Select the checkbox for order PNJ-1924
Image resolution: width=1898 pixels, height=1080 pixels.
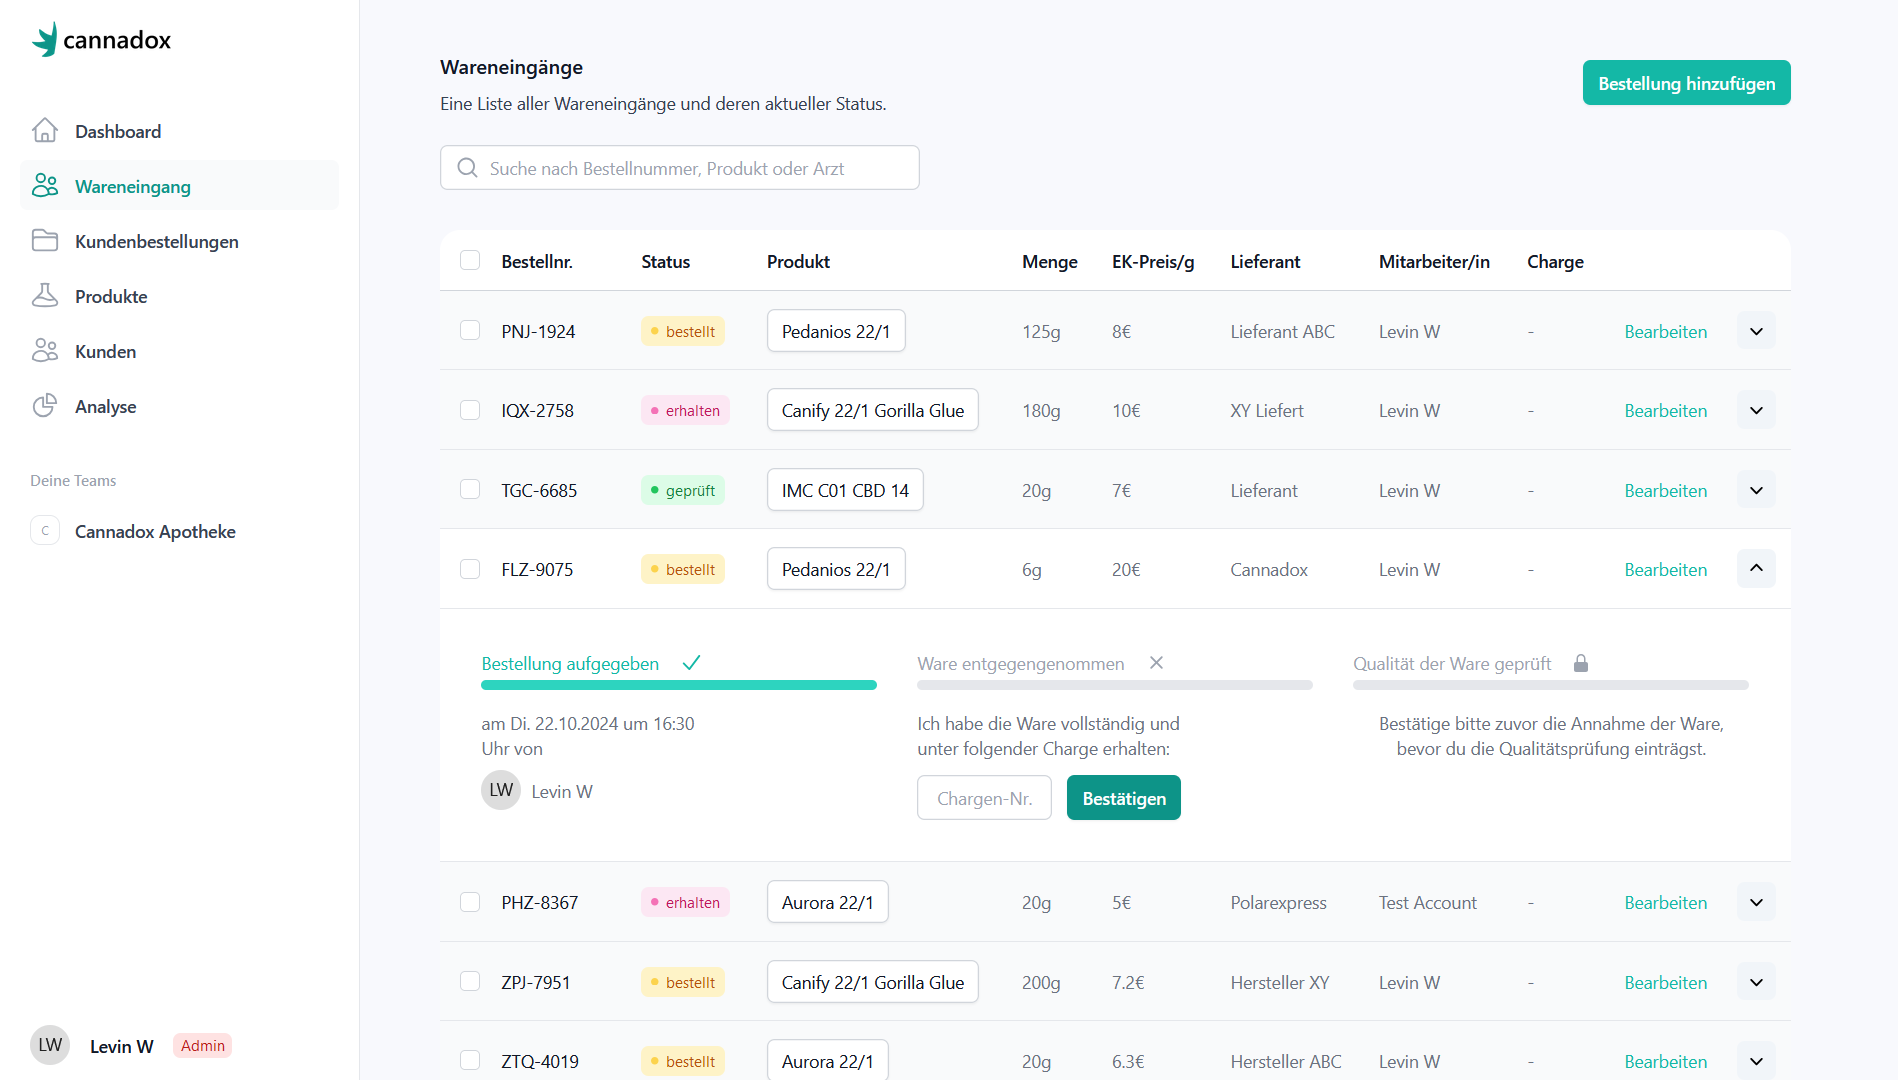(470, 330)
